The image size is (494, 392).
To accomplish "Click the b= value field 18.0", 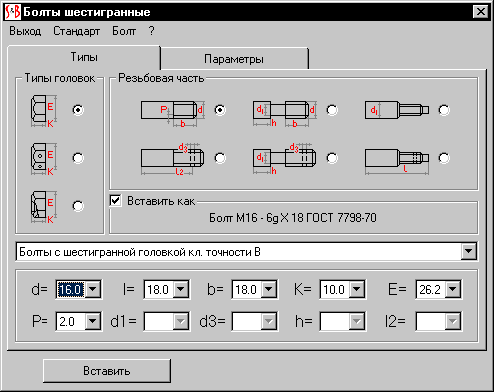I will [x=247, y=289].
